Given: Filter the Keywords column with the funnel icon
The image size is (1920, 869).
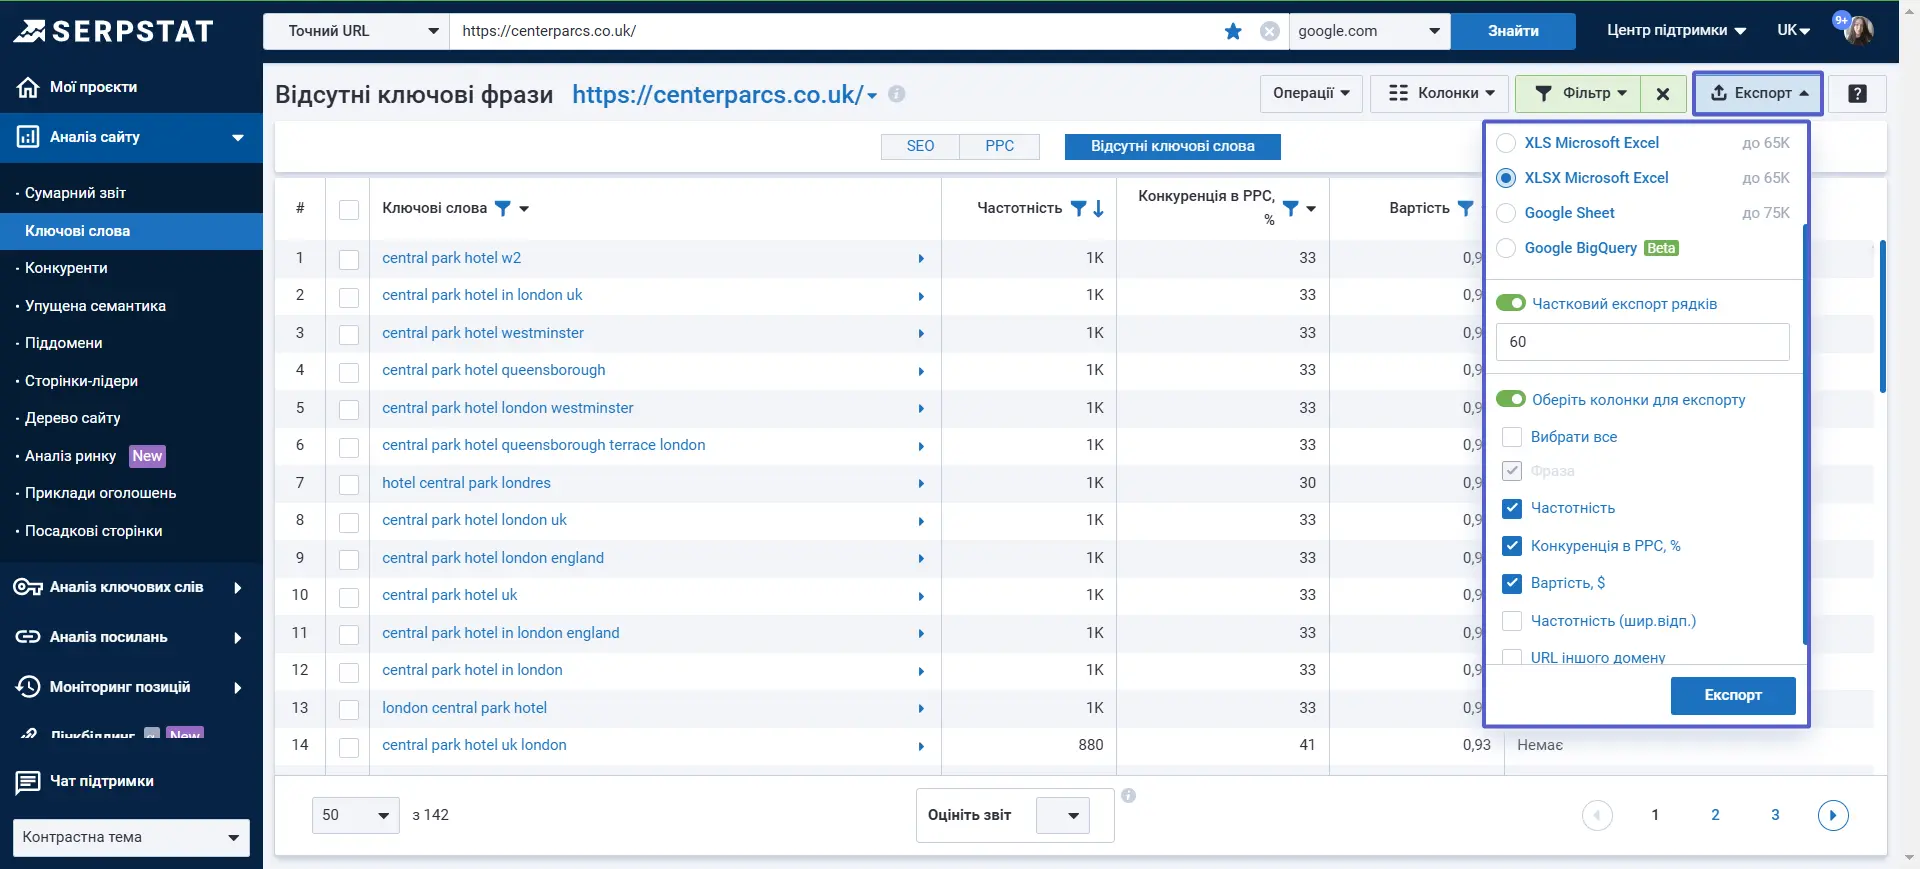Looking at the screenshot, I should [x=503, y=208].
